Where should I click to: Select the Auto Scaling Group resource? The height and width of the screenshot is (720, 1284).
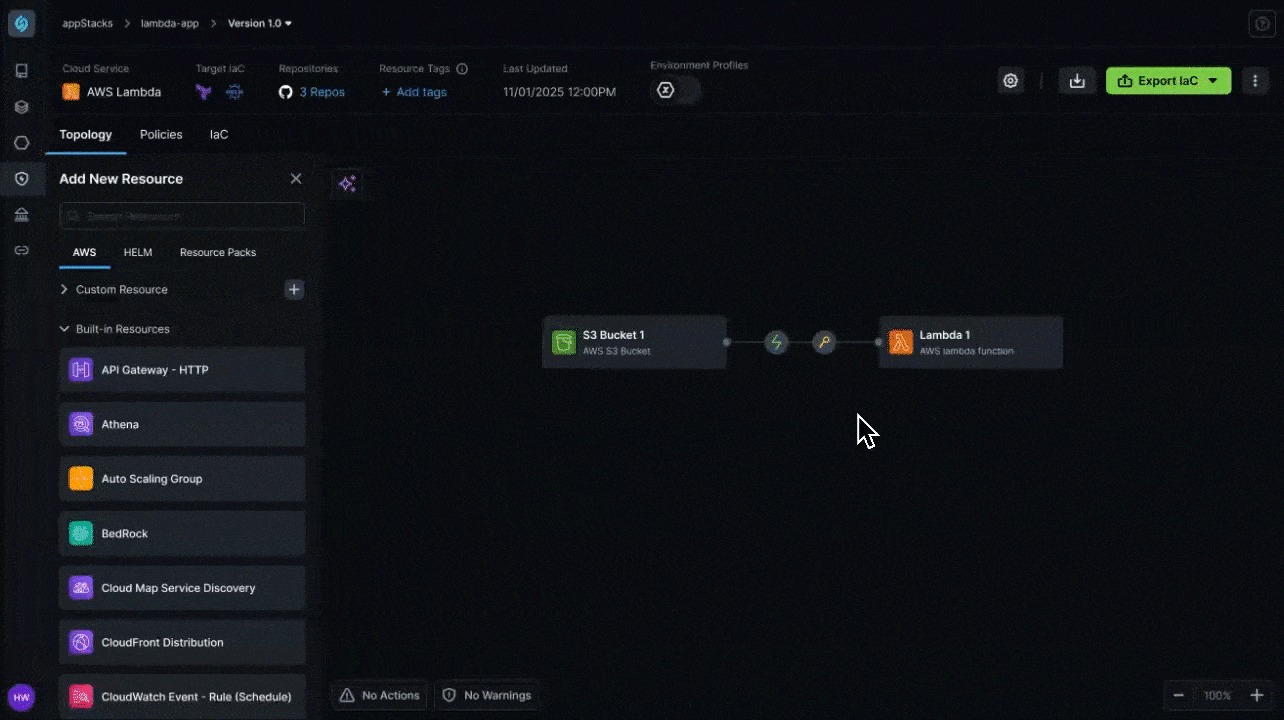(182, 479)
